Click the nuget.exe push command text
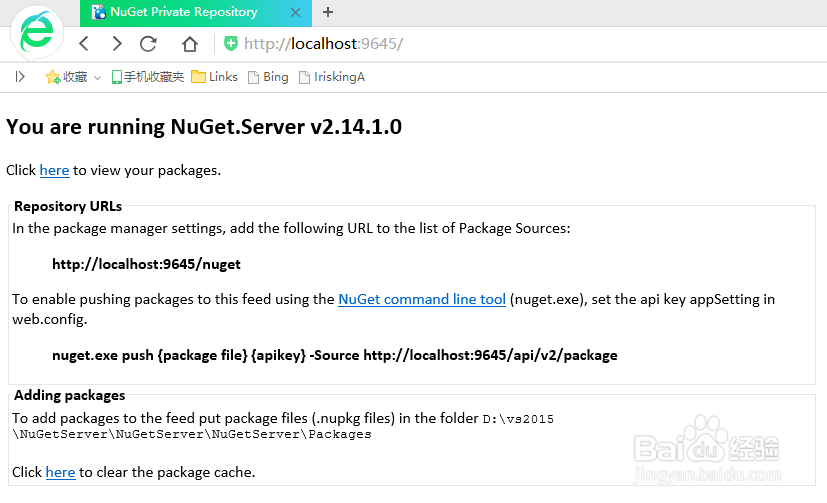Screen dimensions: 827x503 (x=334, y=355)
